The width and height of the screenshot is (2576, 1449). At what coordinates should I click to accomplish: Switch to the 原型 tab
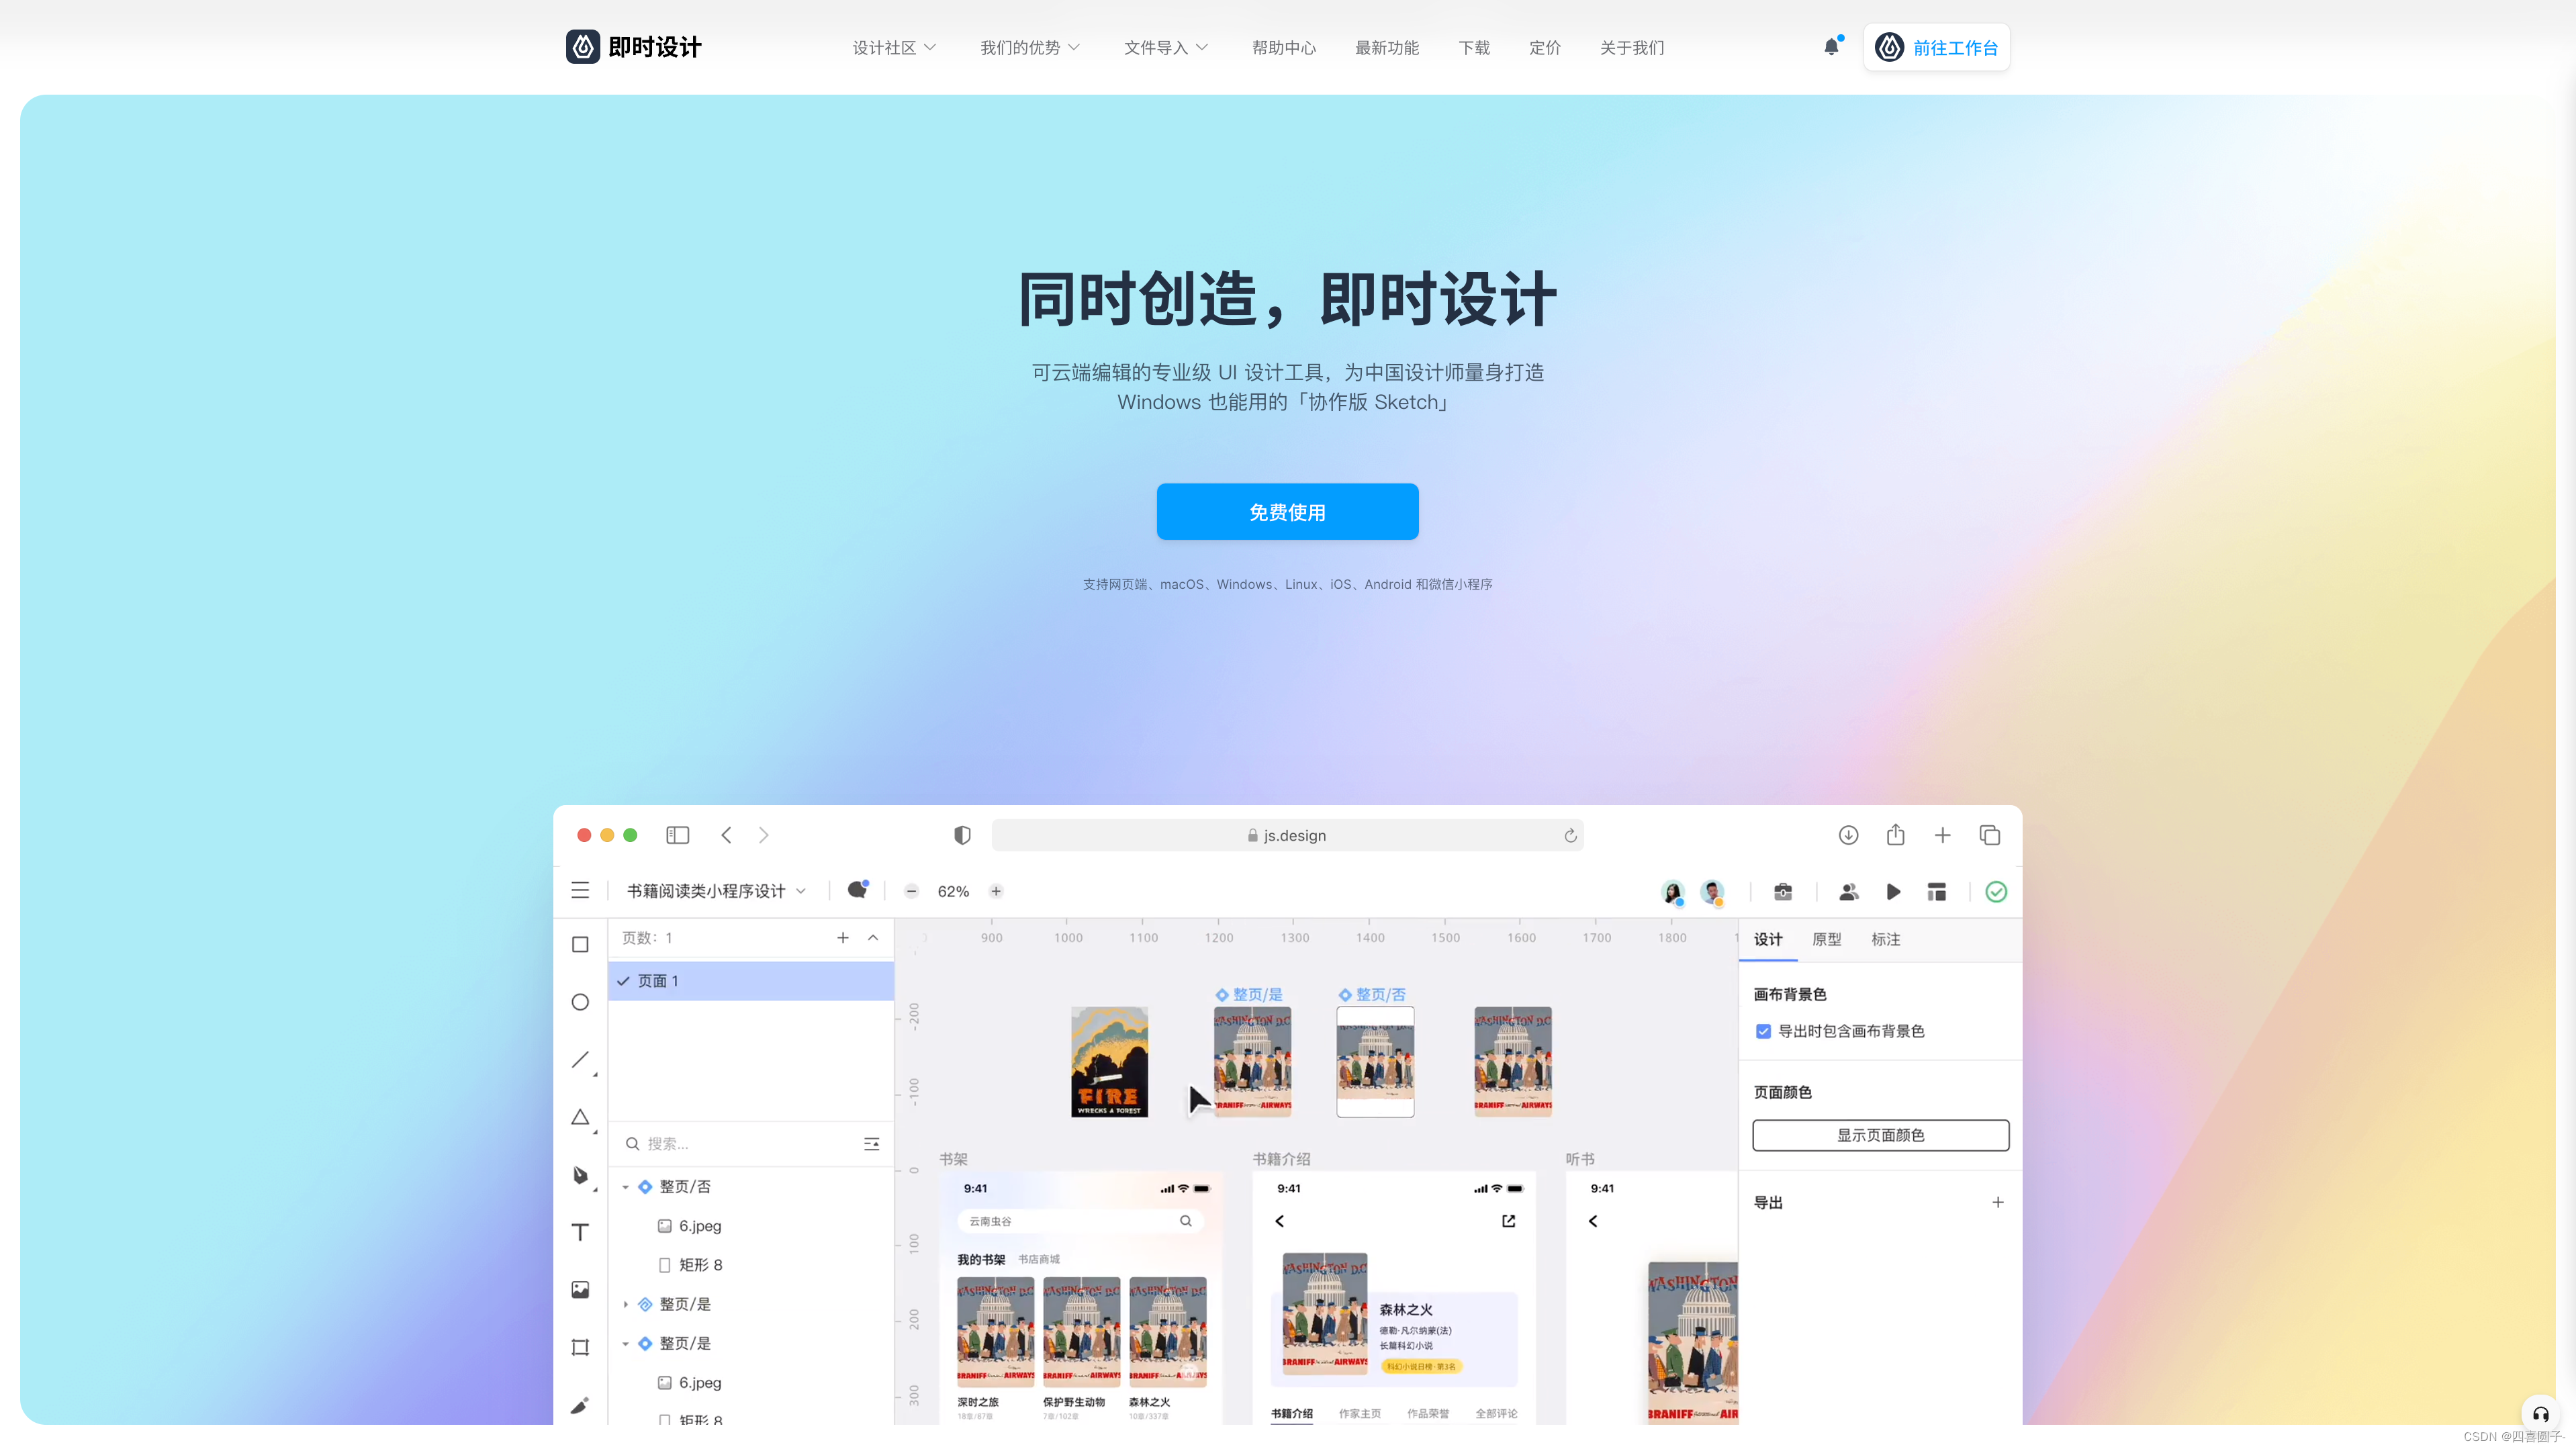pyautogui.click(x=1826, y=939)
